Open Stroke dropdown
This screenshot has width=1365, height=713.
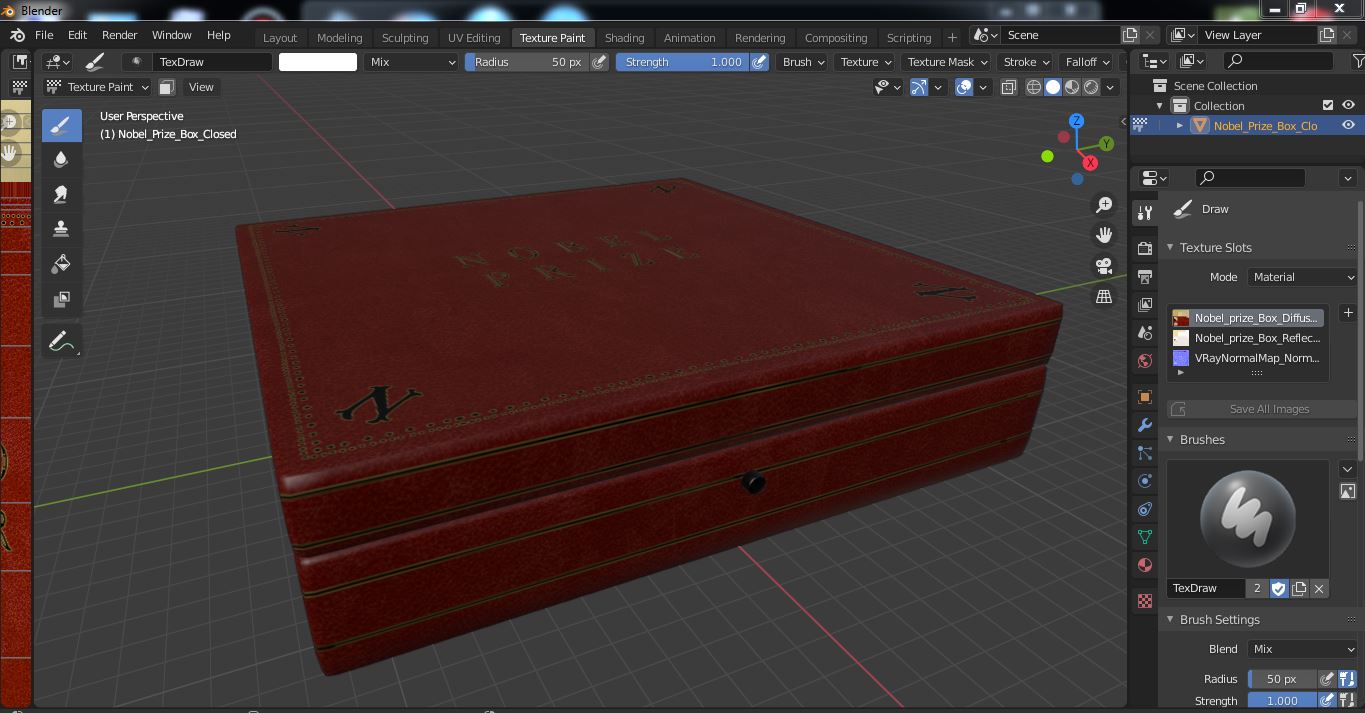click(x=1026, y=62)
